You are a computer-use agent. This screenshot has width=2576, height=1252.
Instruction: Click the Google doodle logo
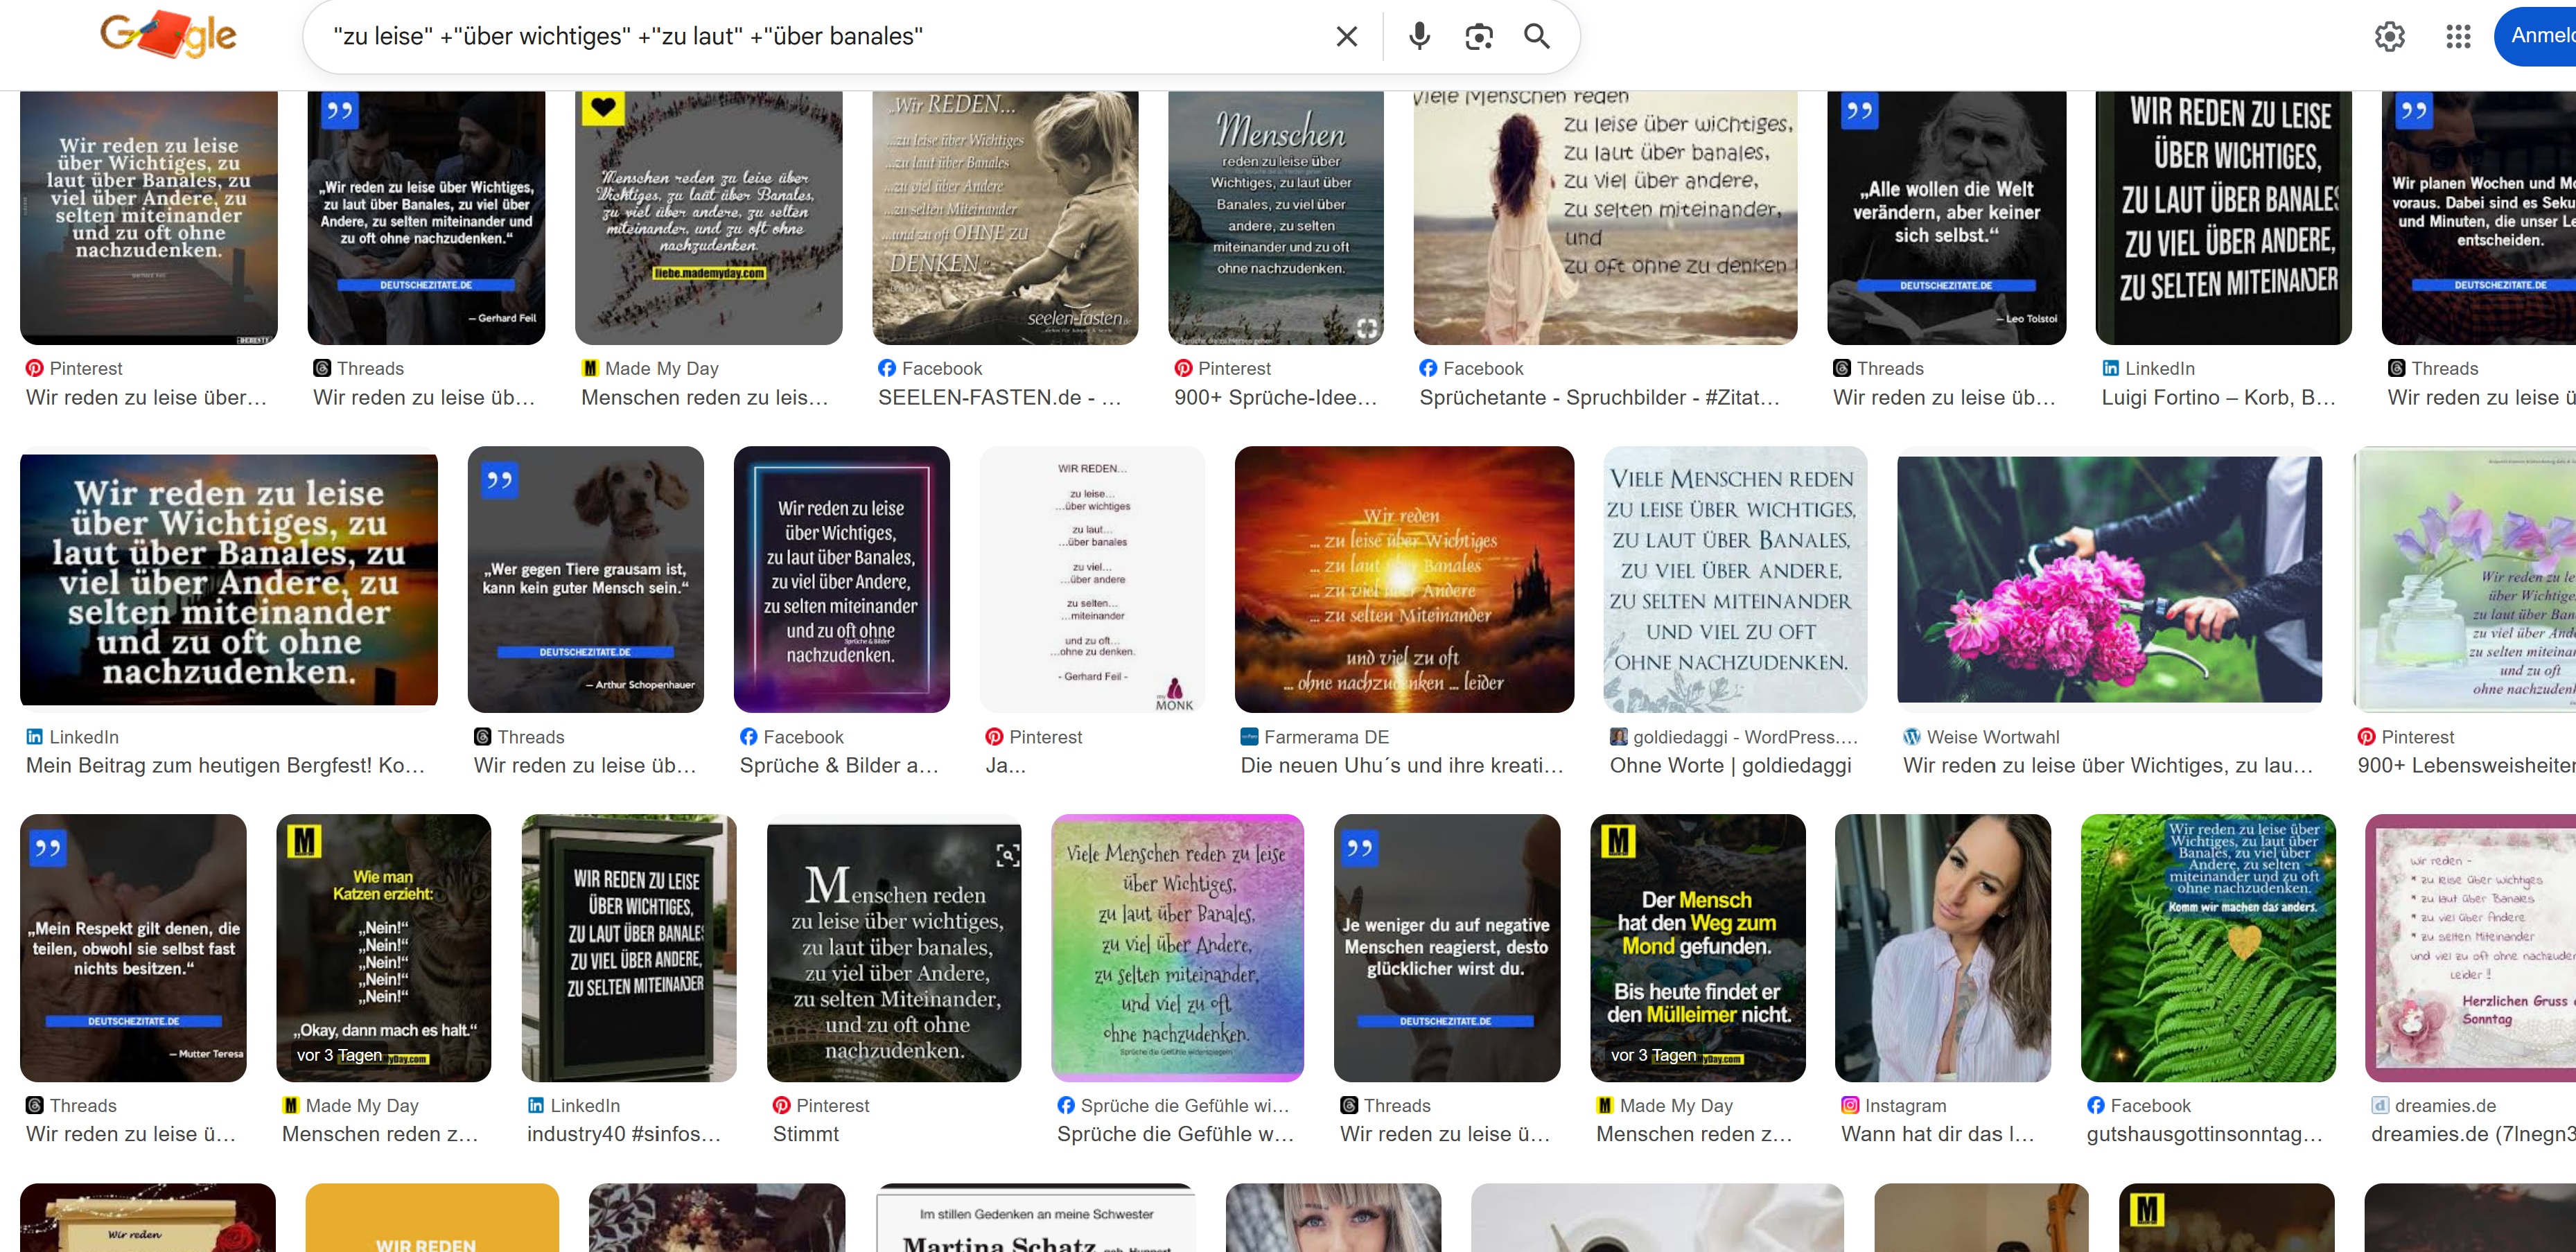coord(168,35)
